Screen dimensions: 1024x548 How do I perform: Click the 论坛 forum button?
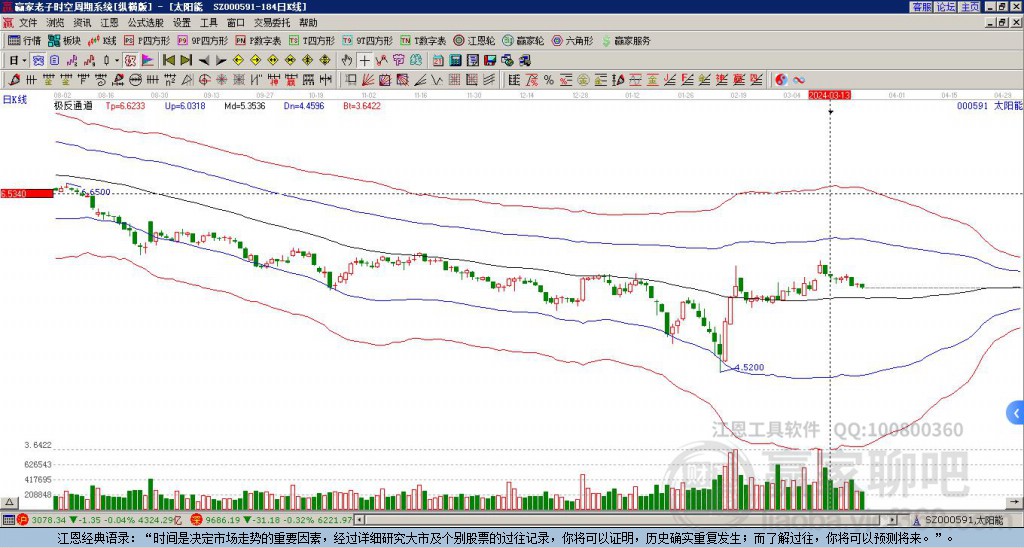coord(945,7)
